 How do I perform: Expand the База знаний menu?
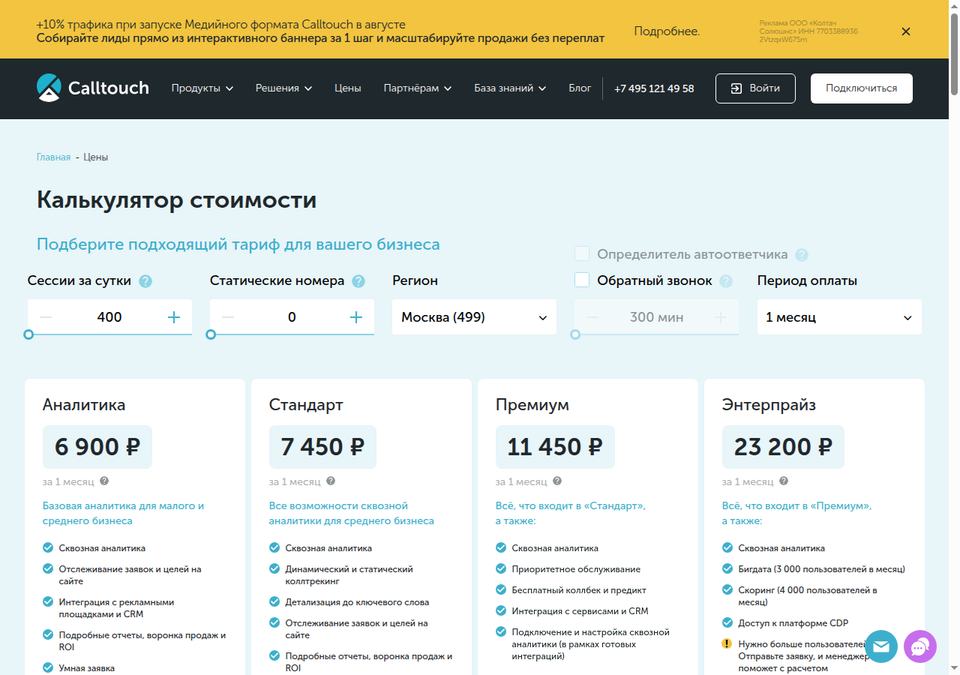tap(510, 88)
